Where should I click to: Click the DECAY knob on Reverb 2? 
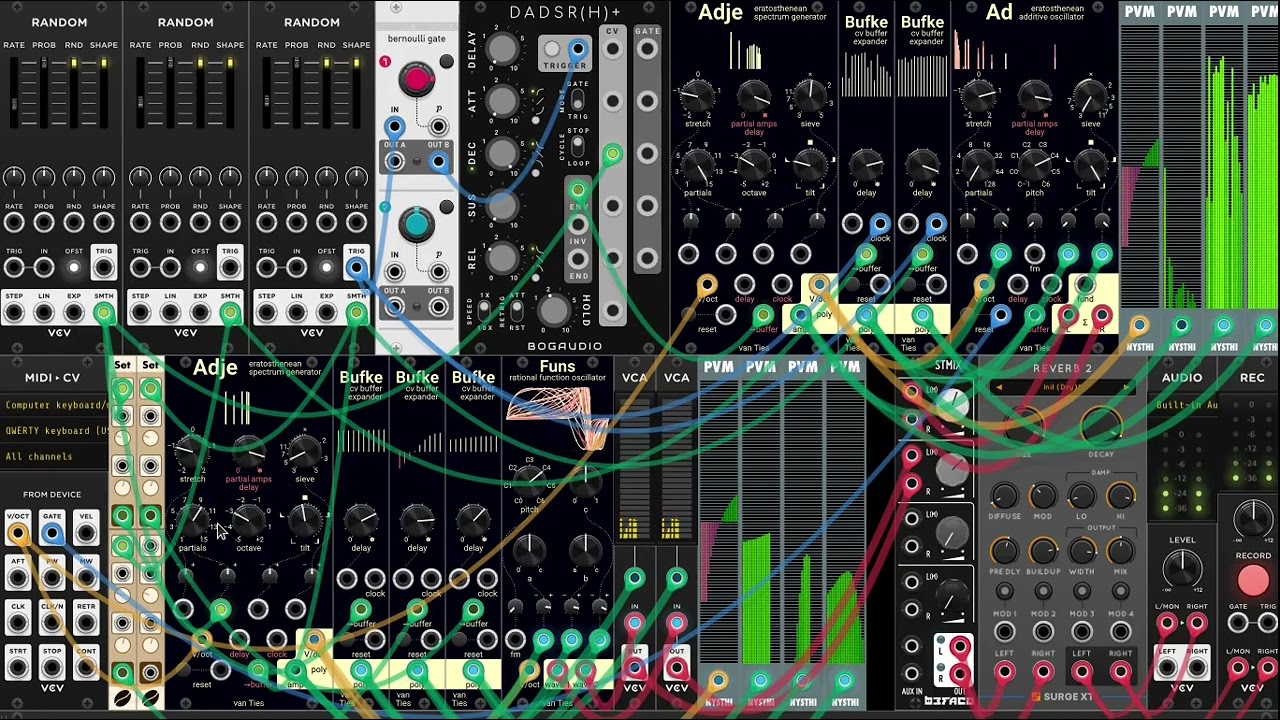[x=1101, y=426]
